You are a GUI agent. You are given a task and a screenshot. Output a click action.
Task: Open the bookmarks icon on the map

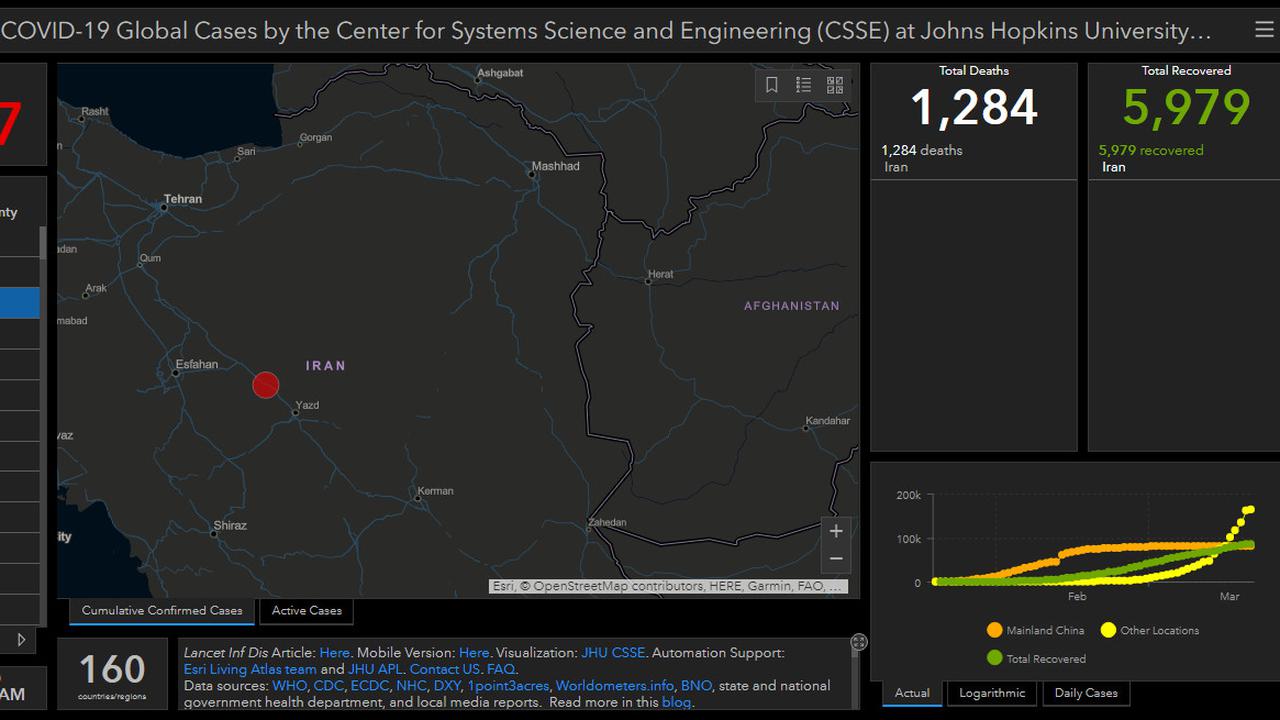772,85
